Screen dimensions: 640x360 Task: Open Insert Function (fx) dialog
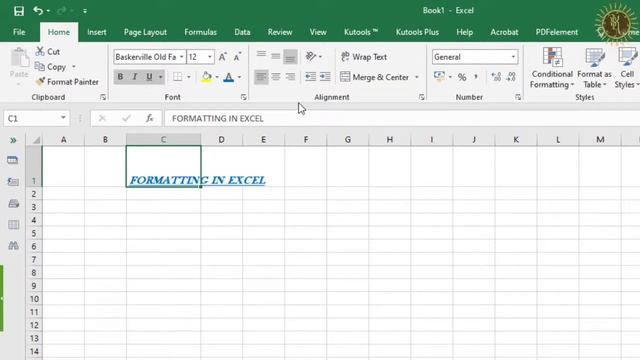tap(150, 118)
